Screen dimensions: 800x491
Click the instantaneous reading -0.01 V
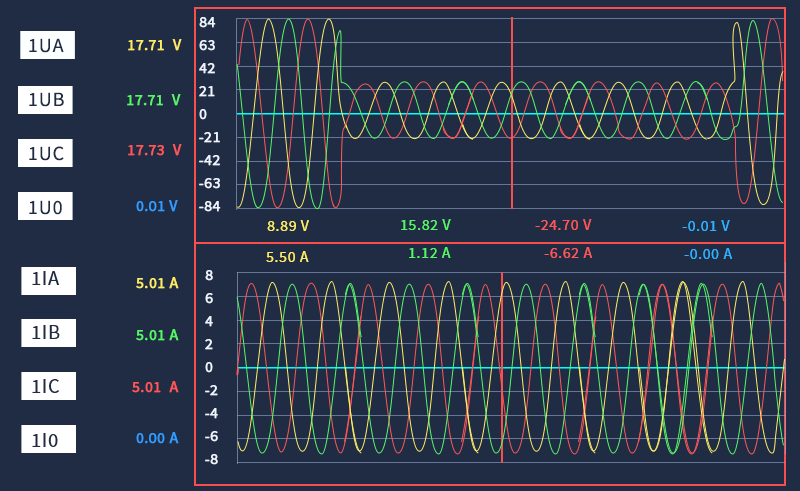(x=706, y=226)
